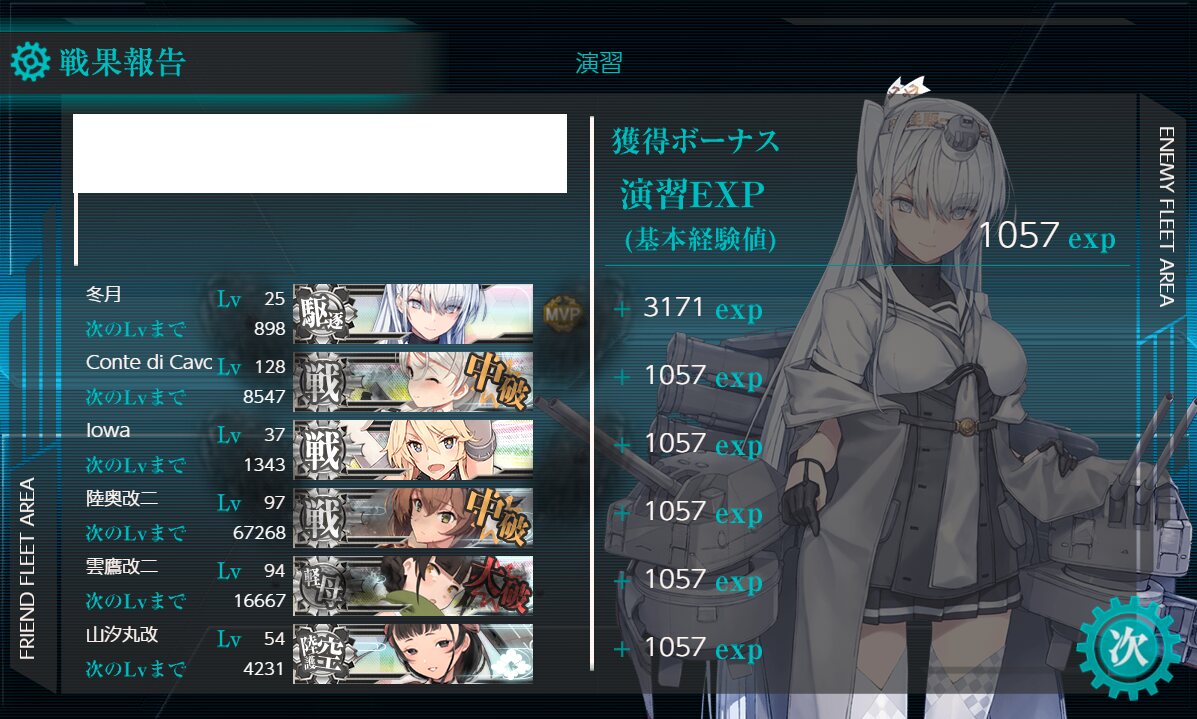The height and width of the screenshot is (719, 1197).
Task: Select 冬月's ship banner portrait
Action: tap(413, 313)
